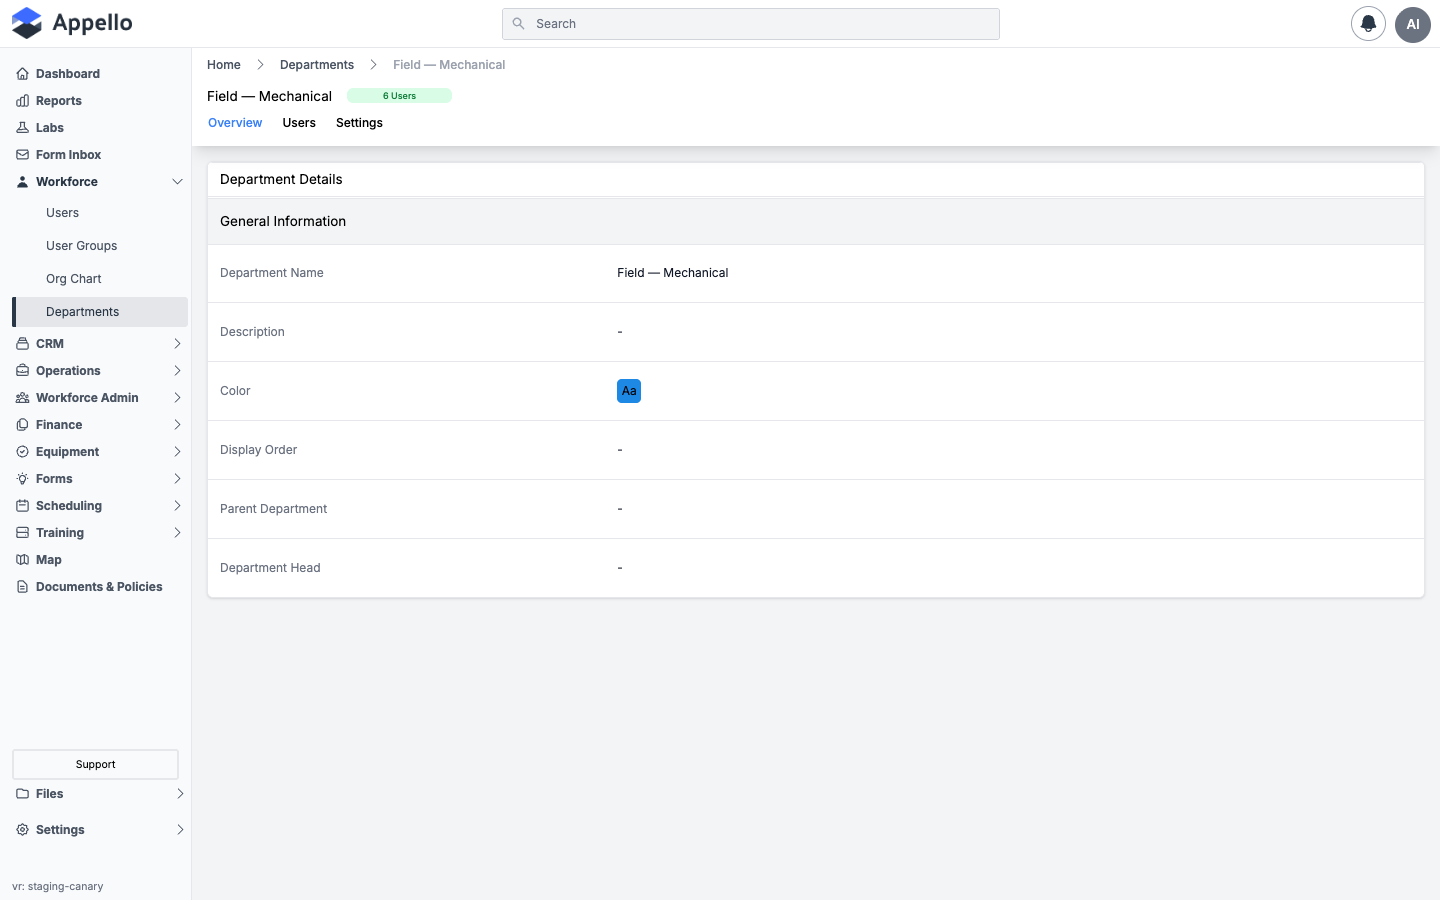Screen dimensions: 1440x918
Task: Click the Documents & Policies file icon
Action: [22, 587]
